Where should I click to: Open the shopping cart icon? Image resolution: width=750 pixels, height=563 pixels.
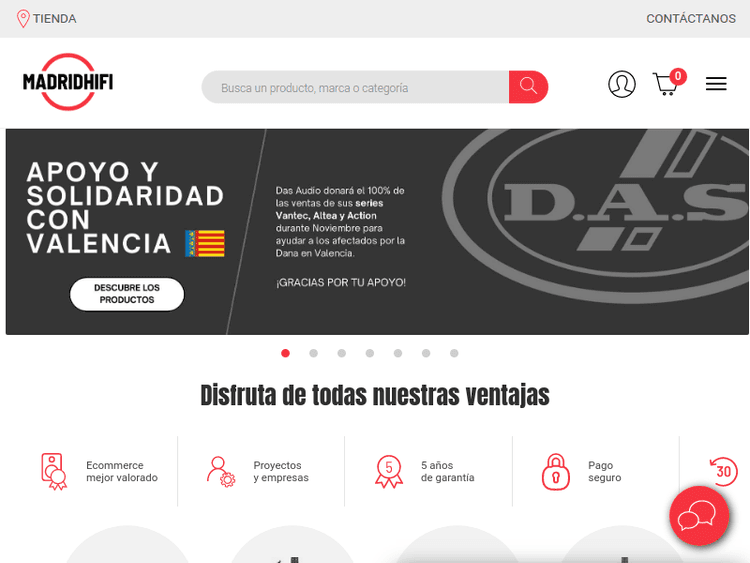[x=666, y=84]
